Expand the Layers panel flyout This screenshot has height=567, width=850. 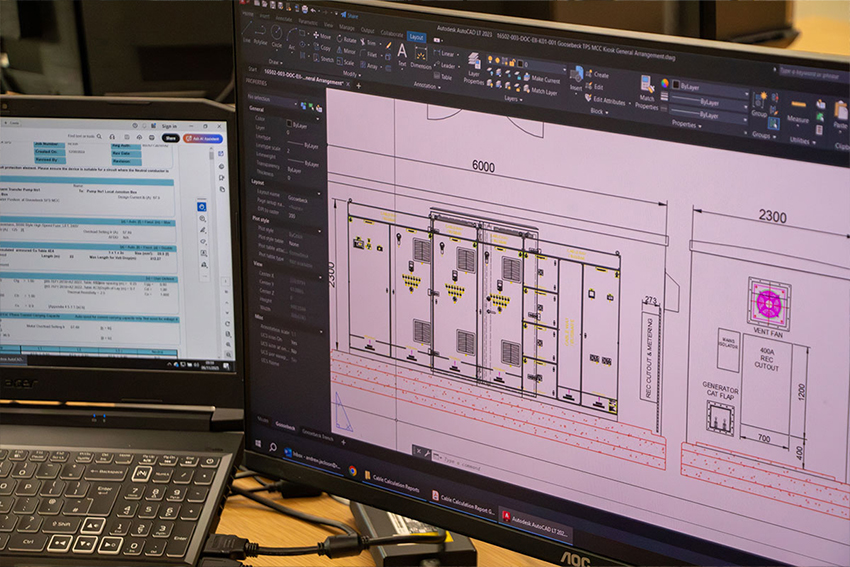[513, 99]
